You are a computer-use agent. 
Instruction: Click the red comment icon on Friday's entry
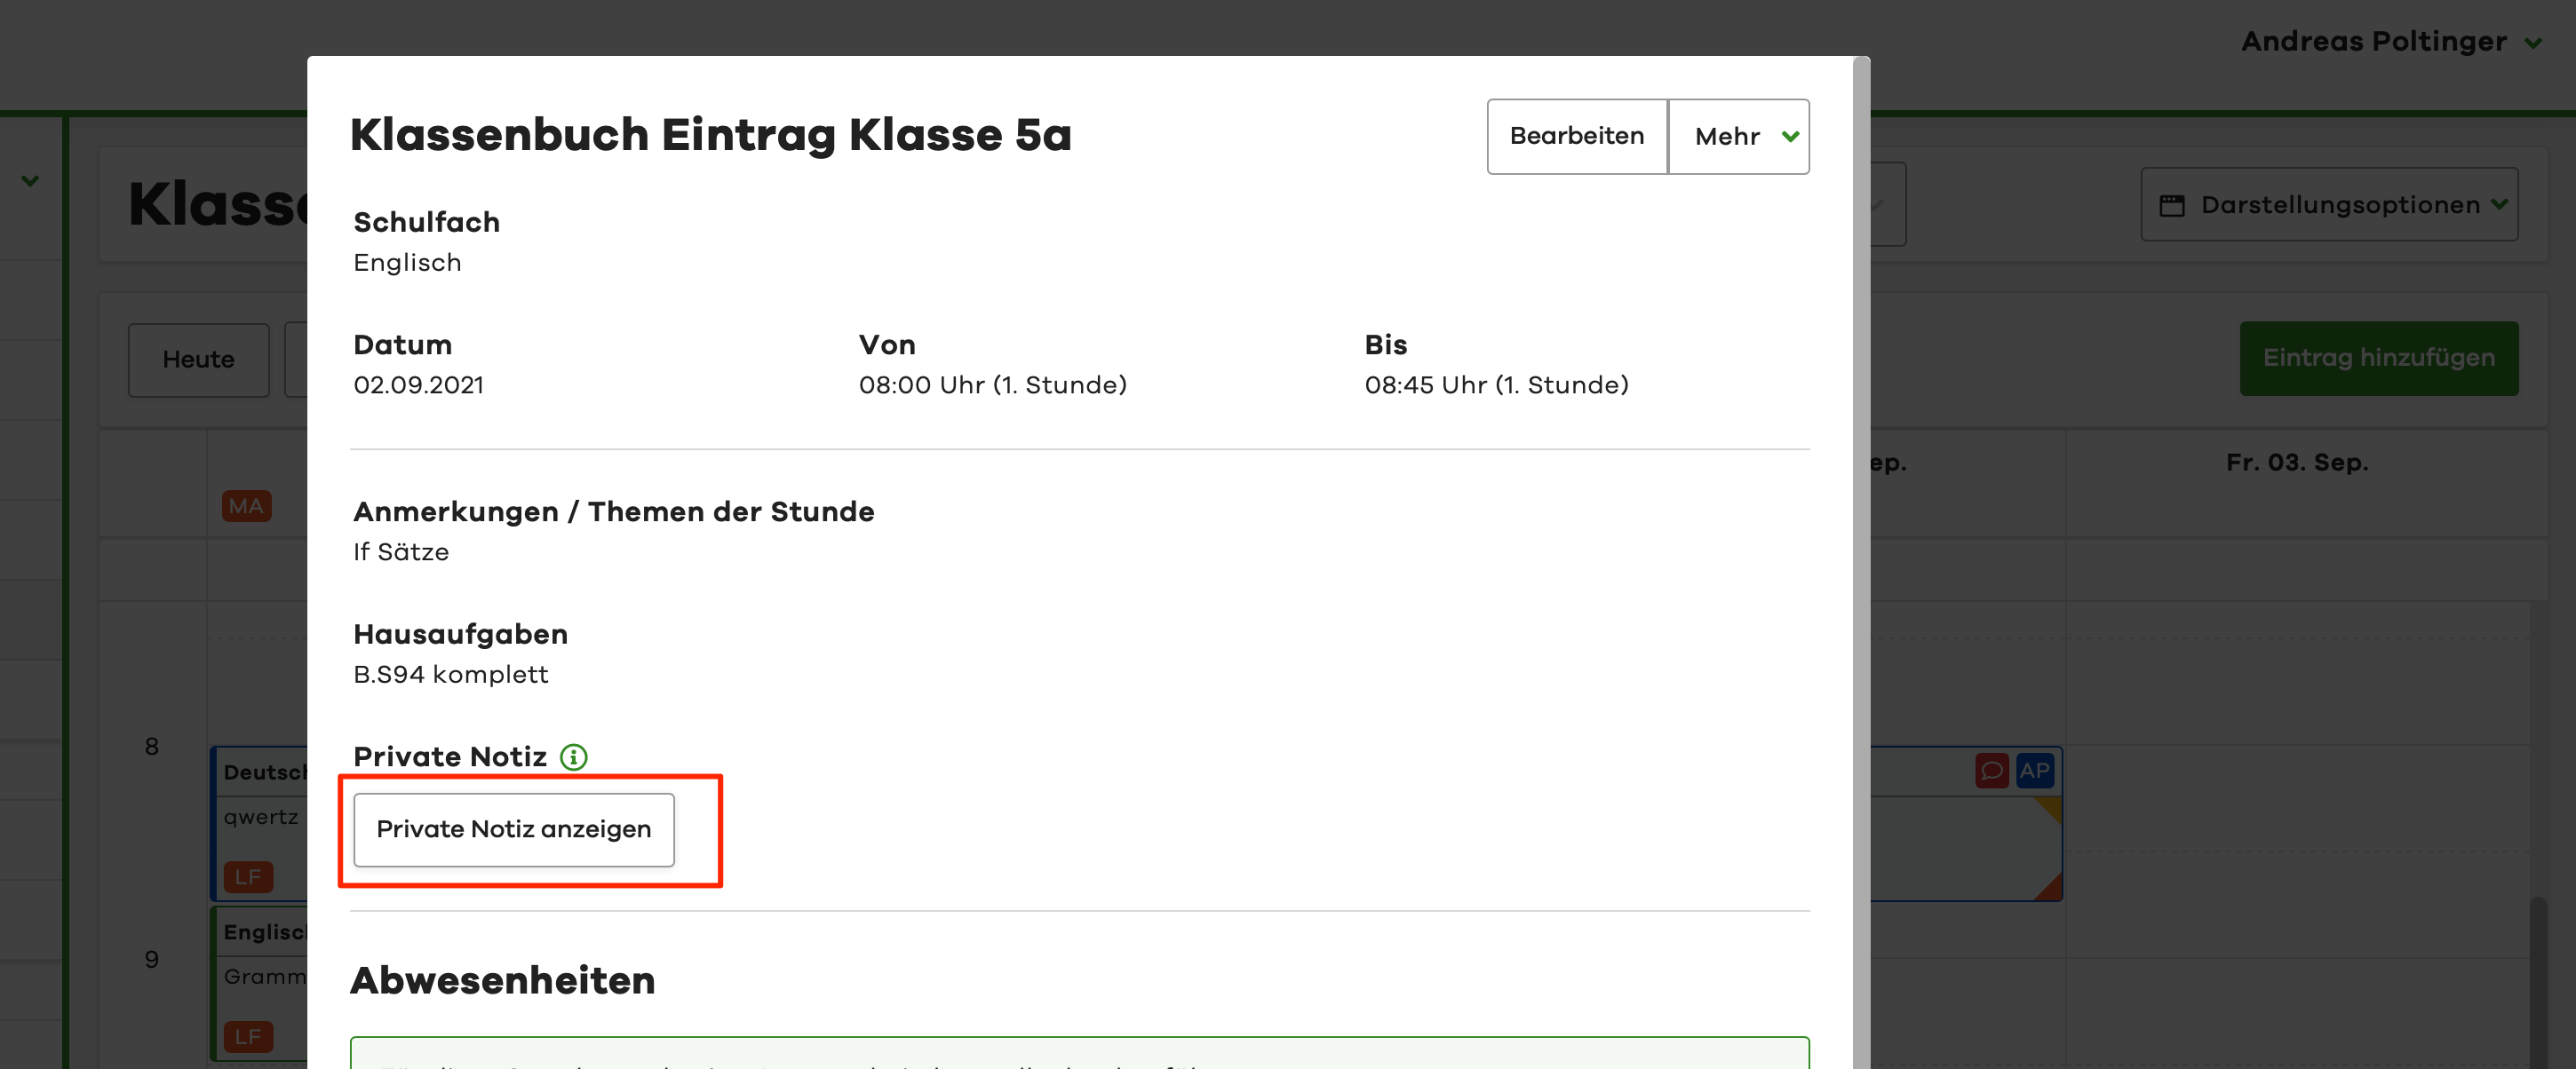coord(1991,771)
